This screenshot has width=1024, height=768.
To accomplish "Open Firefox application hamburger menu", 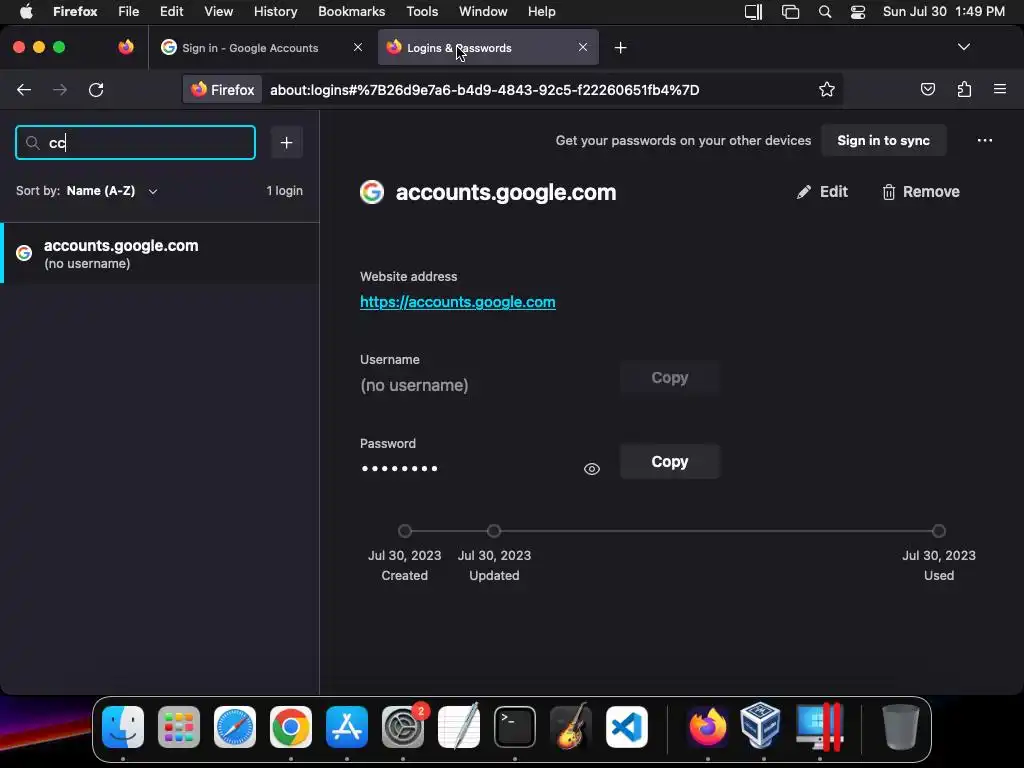I will [x=999, y=89].
